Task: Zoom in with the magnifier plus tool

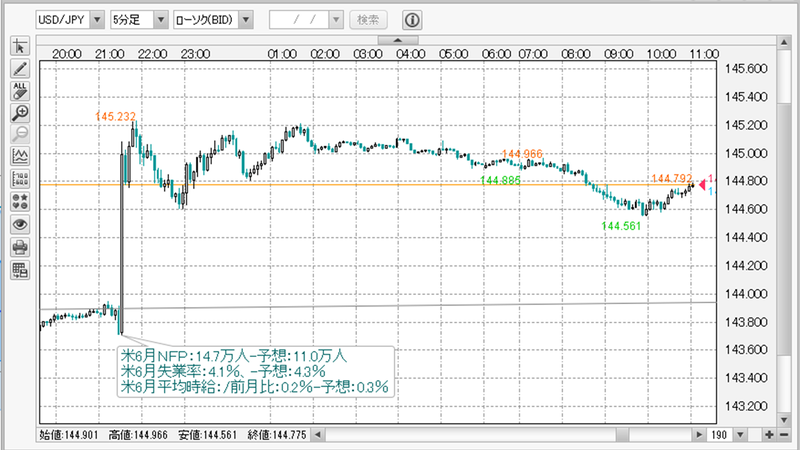Action: pos(20,113)
